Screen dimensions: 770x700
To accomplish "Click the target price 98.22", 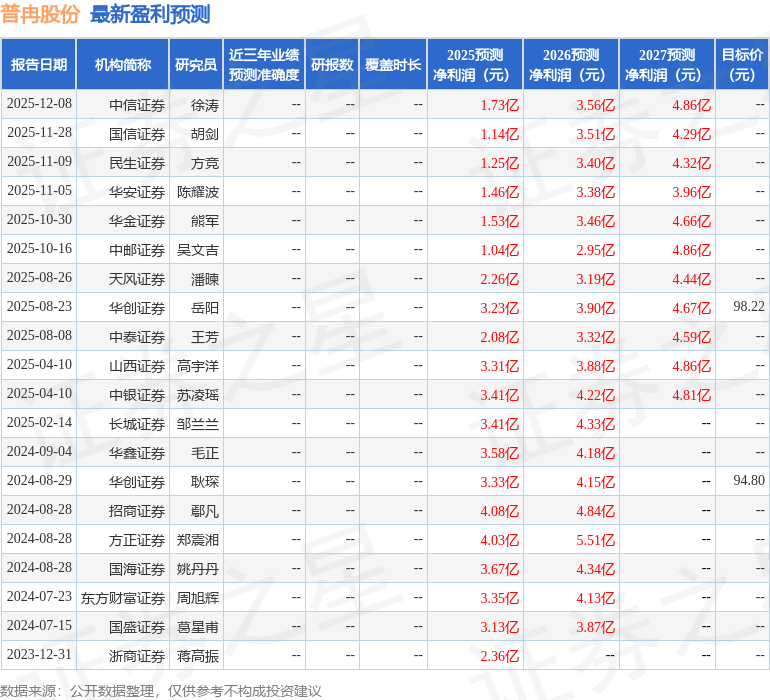I will tap(749, 307).
